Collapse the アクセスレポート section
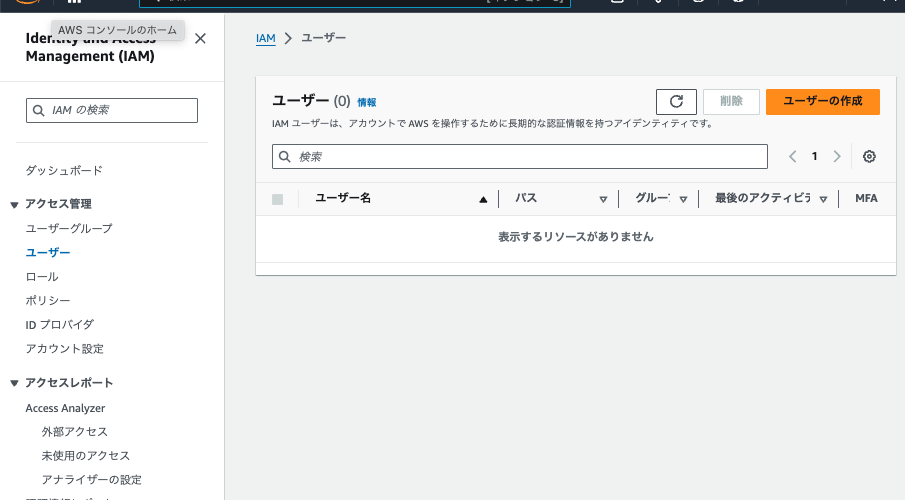905x500 pixels. (14, 383)
